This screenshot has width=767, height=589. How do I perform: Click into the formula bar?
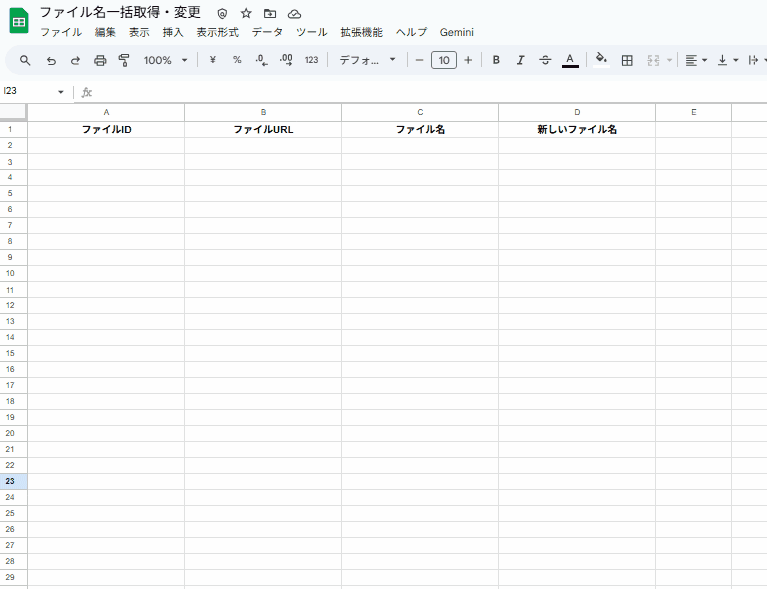pyautogui.click(x=430, y=92)
